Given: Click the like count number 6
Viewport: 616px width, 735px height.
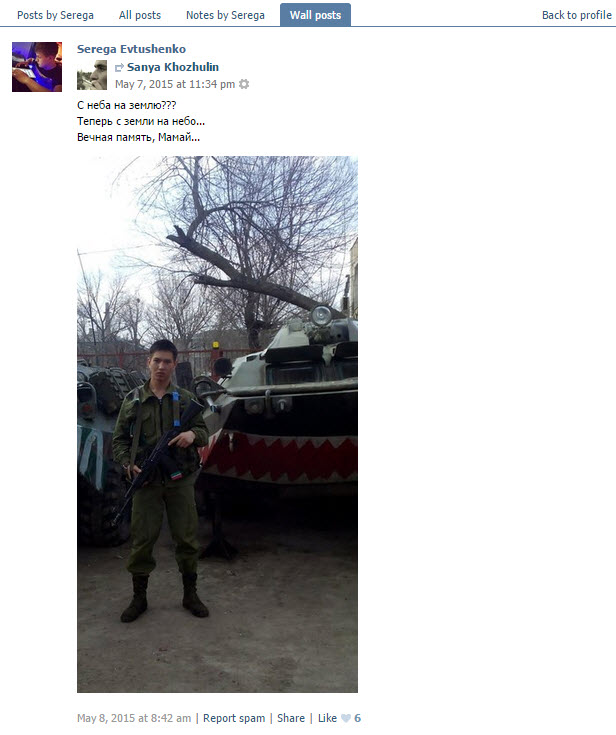Looking at the screenshot, I should pyautogui.click(x=358, y=718).
